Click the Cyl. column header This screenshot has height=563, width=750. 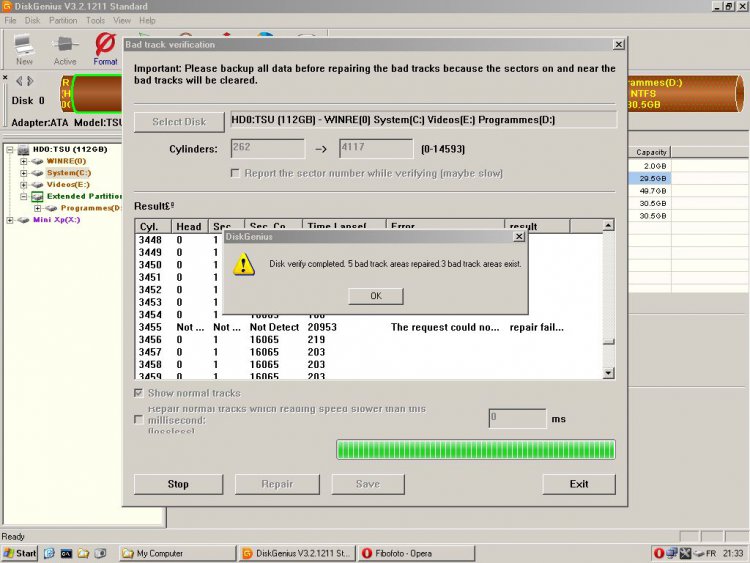153,226
